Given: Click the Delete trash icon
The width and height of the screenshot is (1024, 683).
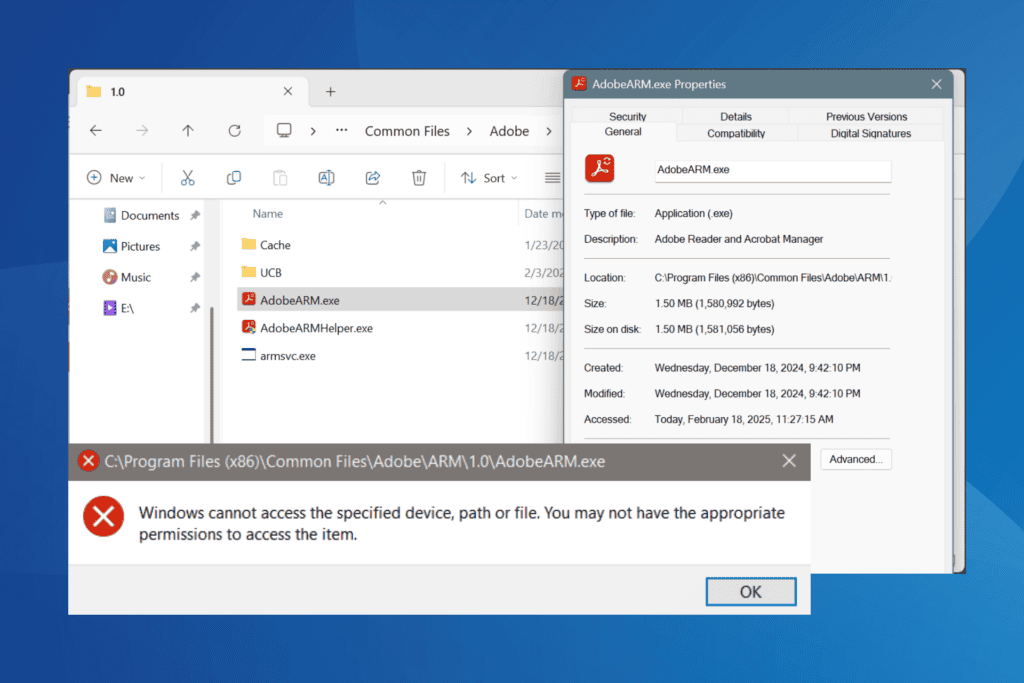Looking at the screenshot, I should point(419,177).
